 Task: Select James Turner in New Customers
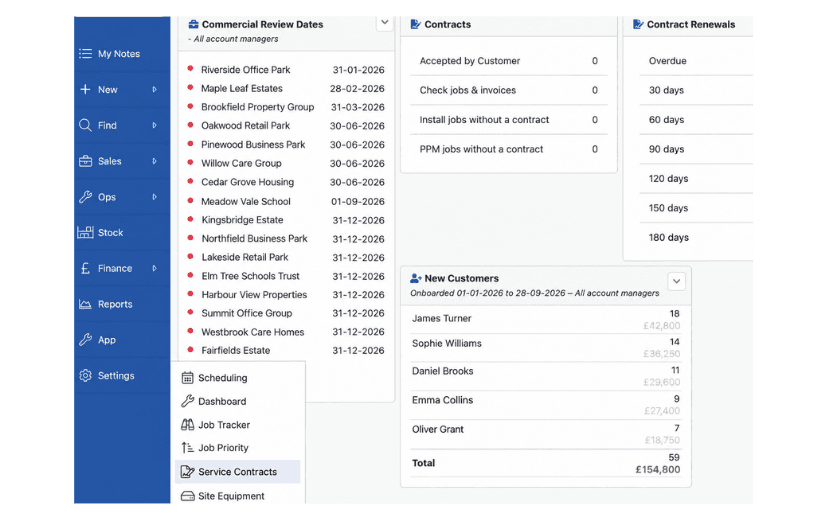pos(546,320)
